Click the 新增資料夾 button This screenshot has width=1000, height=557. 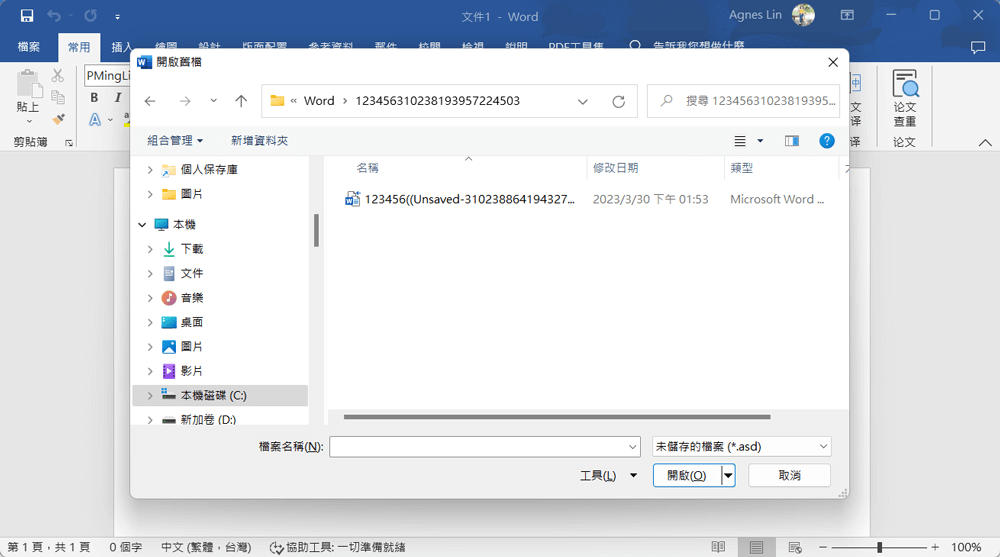(260, 140)
